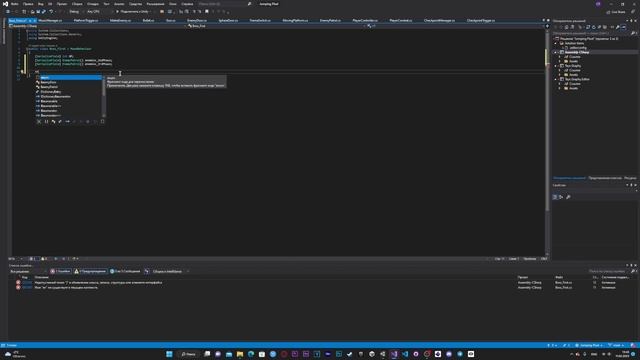Open the Assembly-CSharp project navigation dropdown
This screenshot has height=360, width=640.
point(97,26)
